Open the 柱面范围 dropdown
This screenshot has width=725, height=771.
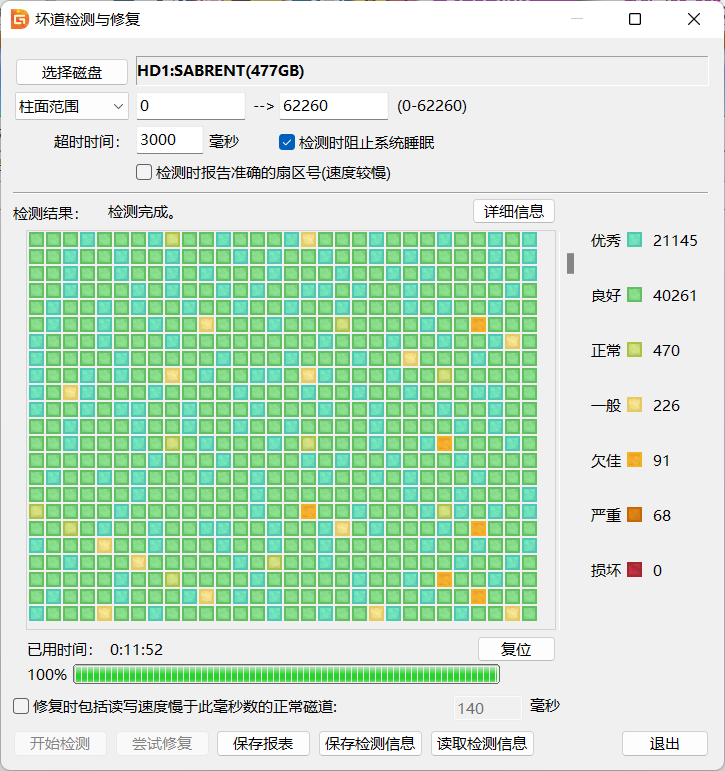72,106
